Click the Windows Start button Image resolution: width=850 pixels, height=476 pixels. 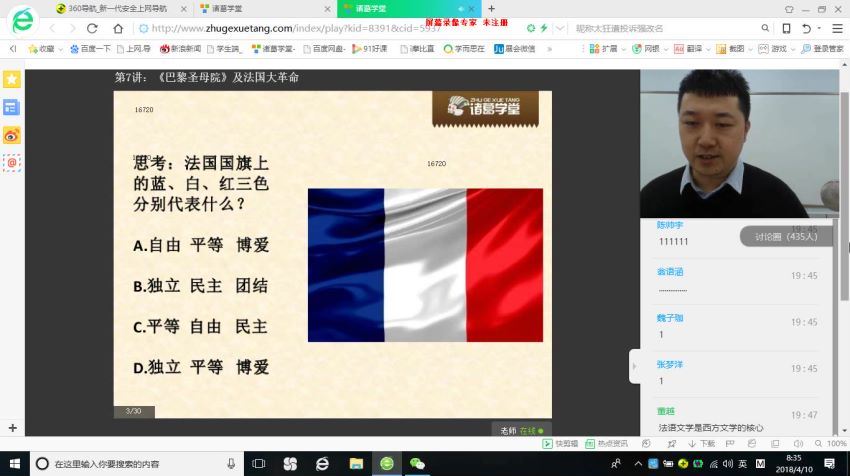(x=15, y=464)
